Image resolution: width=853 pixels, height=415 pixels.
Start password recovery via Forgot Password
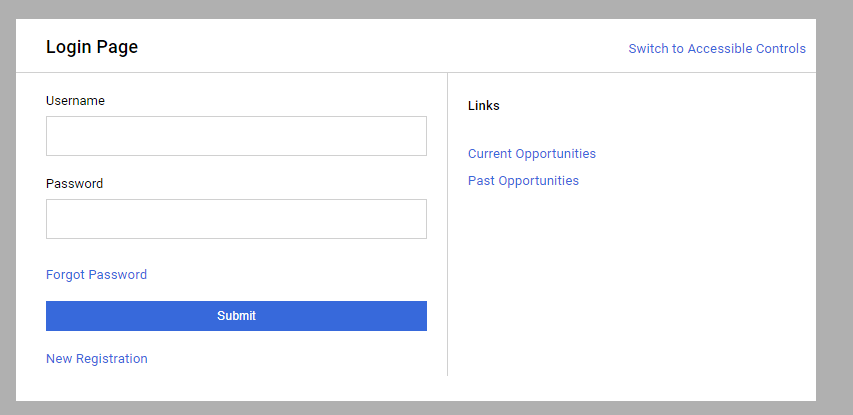click(x=96, y=275)
